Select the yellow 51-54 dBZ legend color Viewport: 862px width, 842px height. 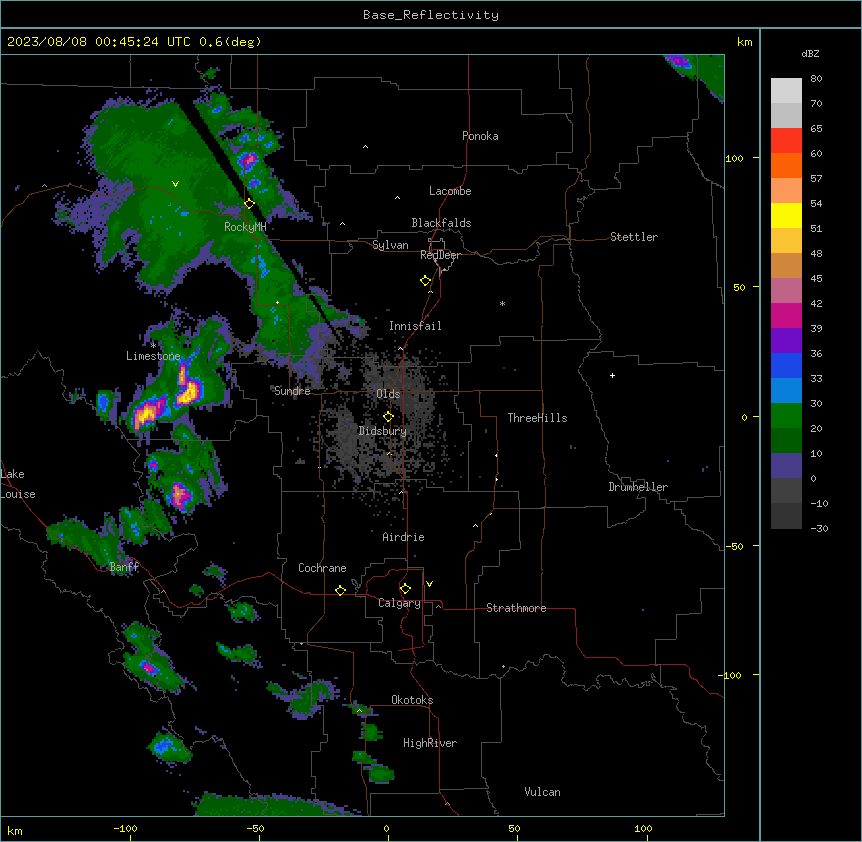tap(786, 215)
